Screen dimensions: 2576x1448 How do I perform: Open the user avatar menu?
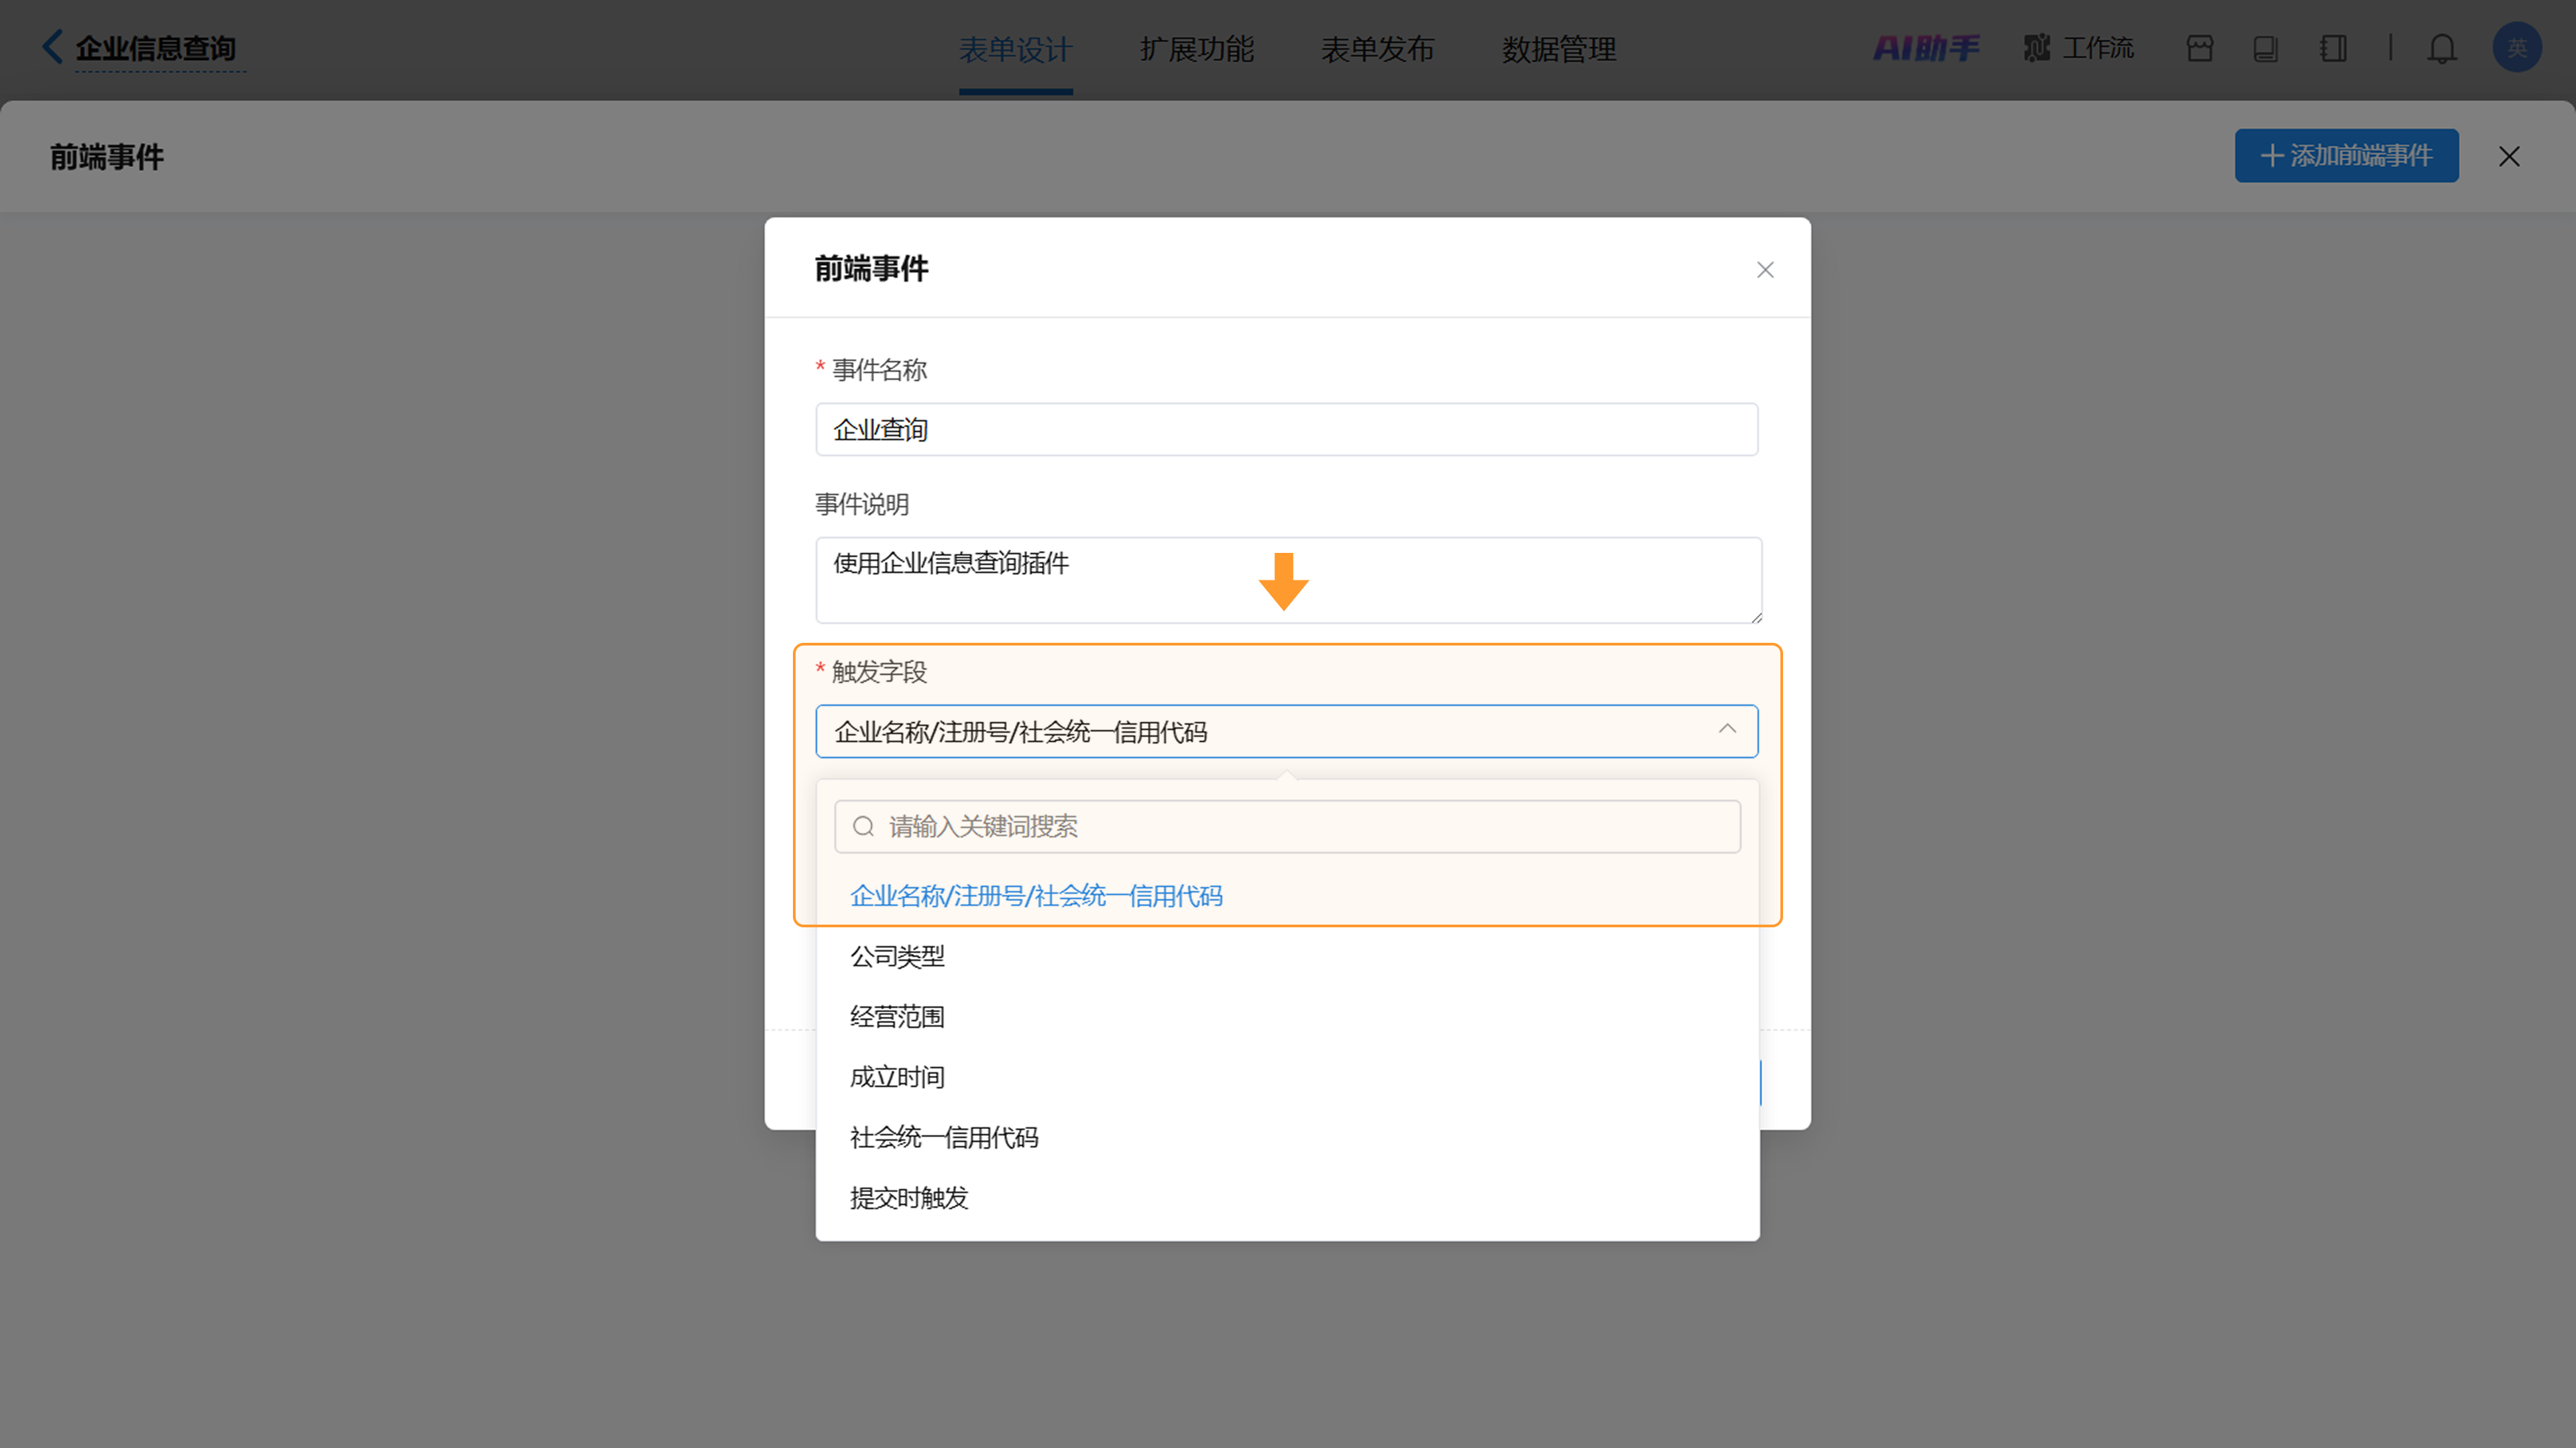[x=2517, y=47]
